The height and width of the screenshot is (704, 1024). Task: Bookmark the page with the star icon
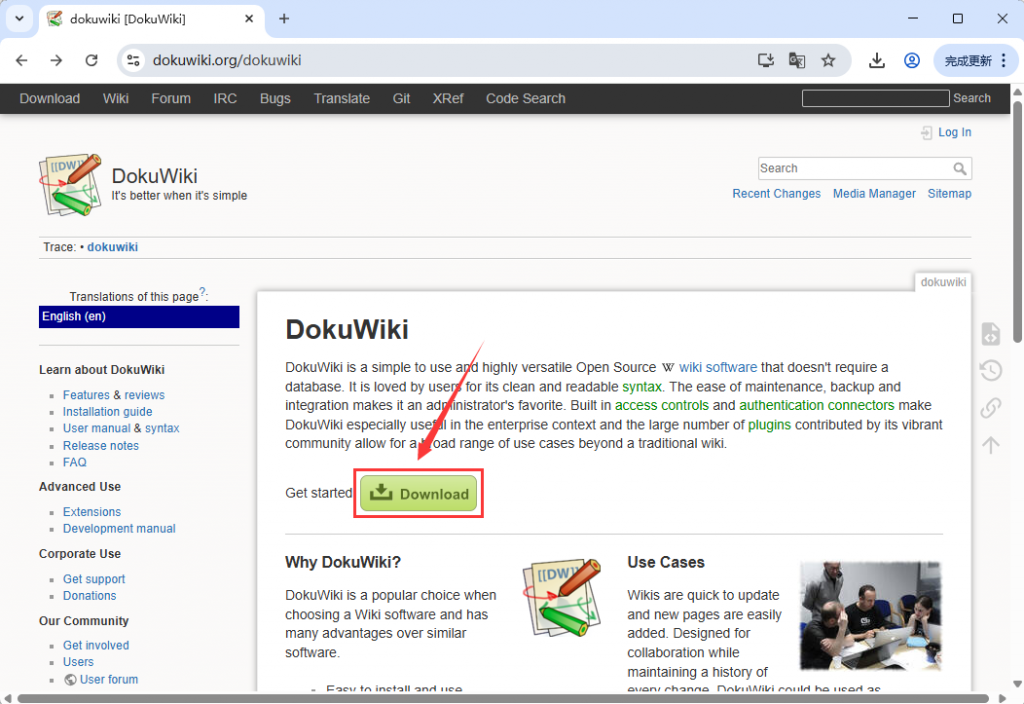tap(829, 60)
